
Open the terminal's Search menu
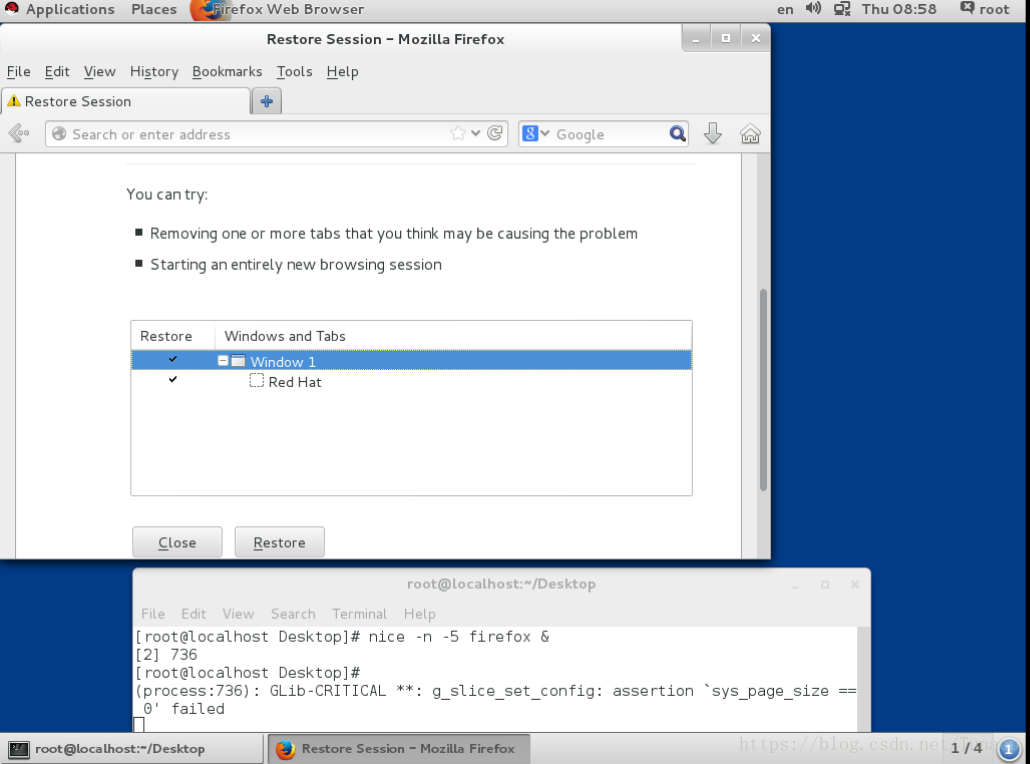pos(293,614)
